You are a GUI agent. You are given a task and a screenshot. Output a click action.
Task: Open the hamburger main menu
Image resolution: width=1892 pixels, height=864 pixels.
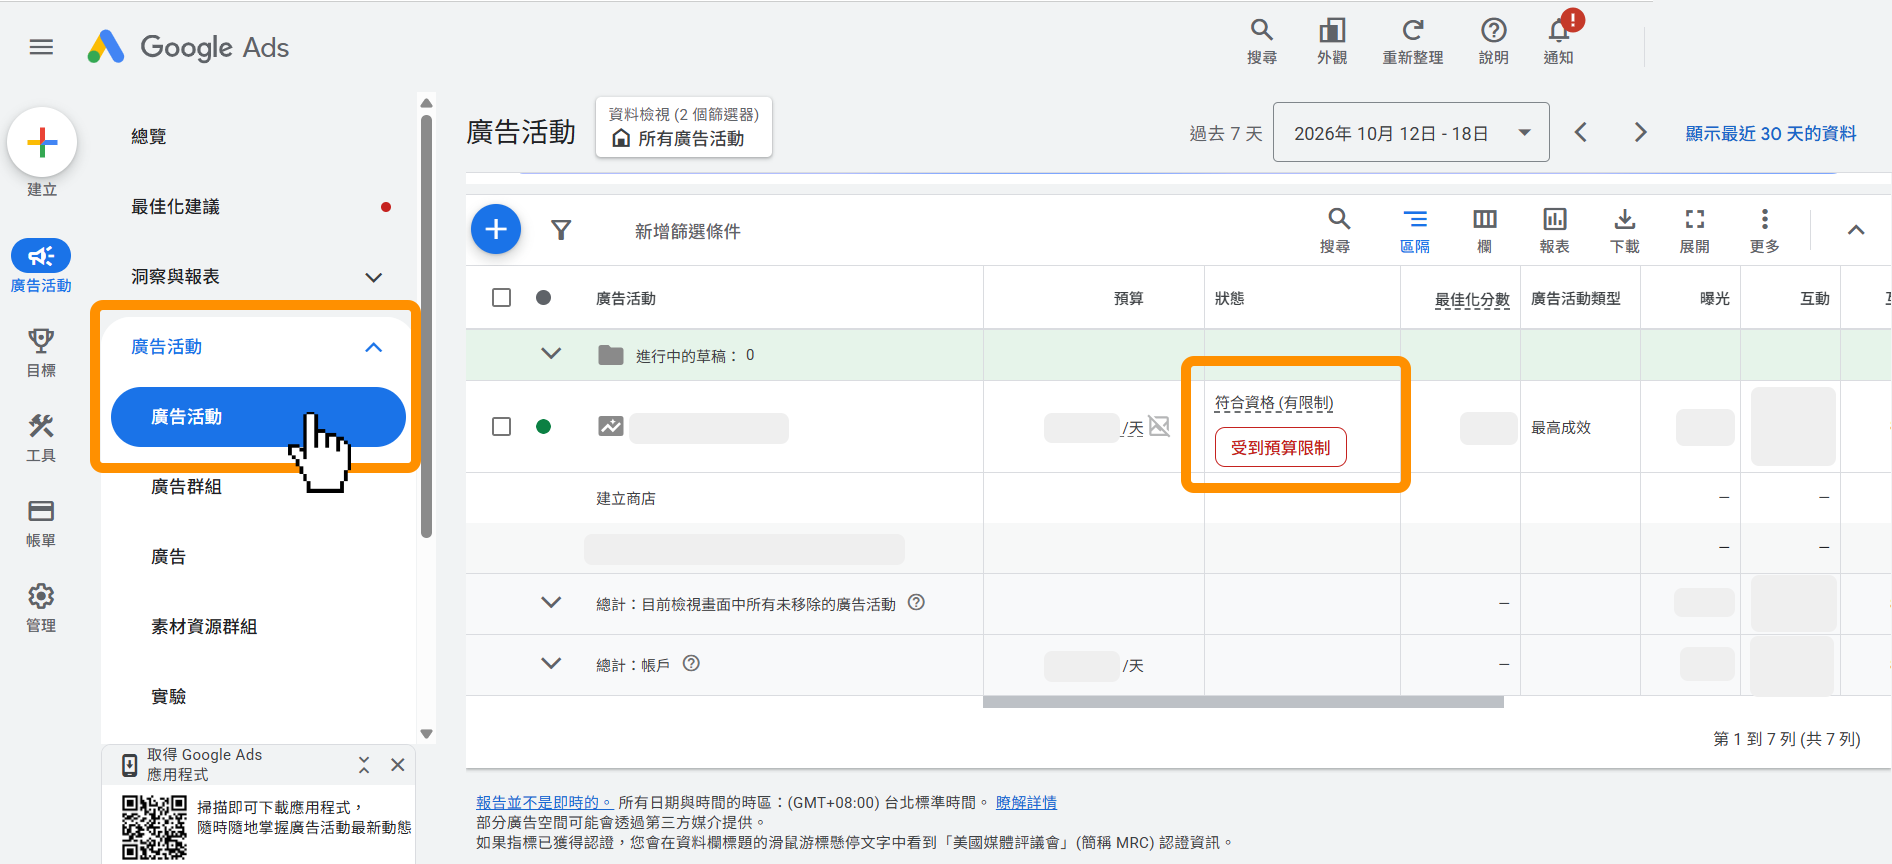pyautogui.click(x=41, y=47)
